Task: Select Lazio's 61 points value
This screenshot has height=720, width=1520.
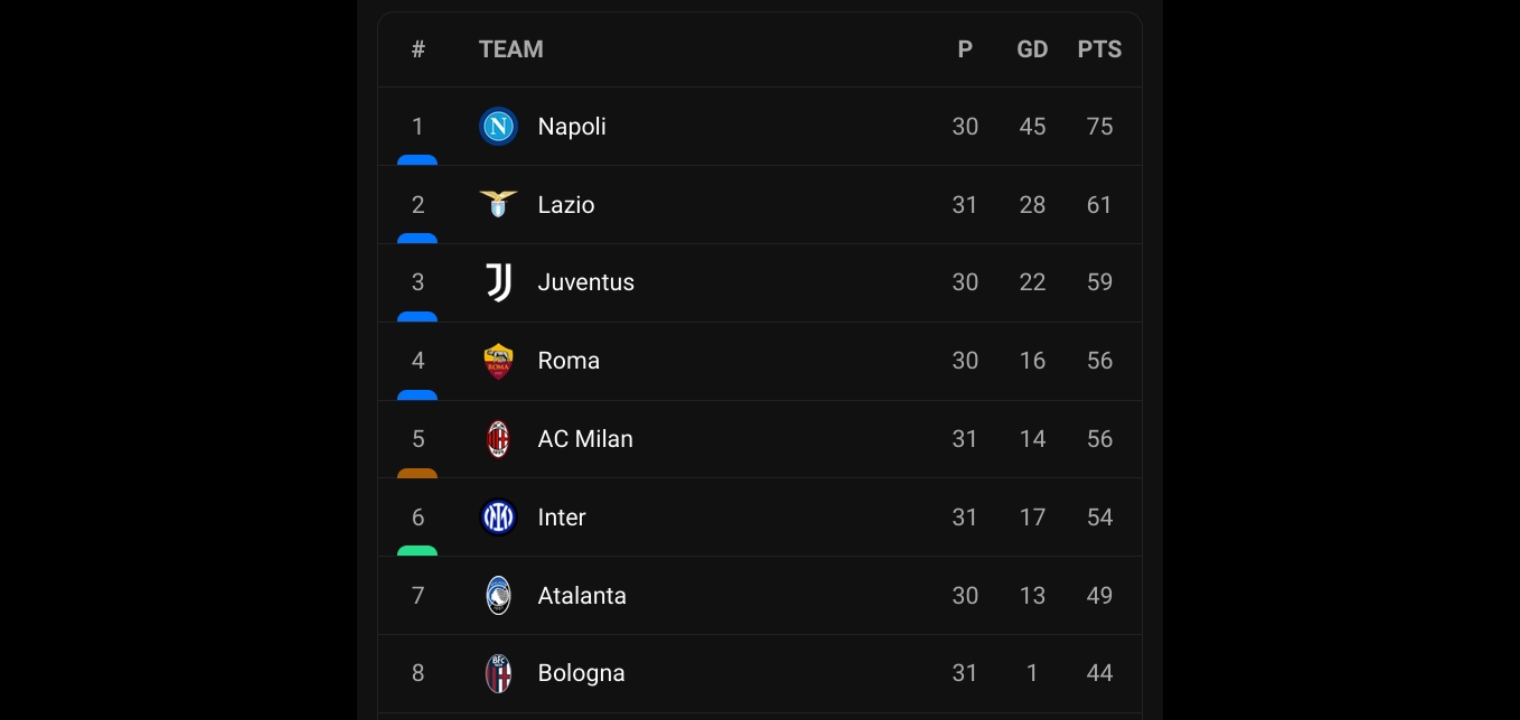Action: point(1099,204)
